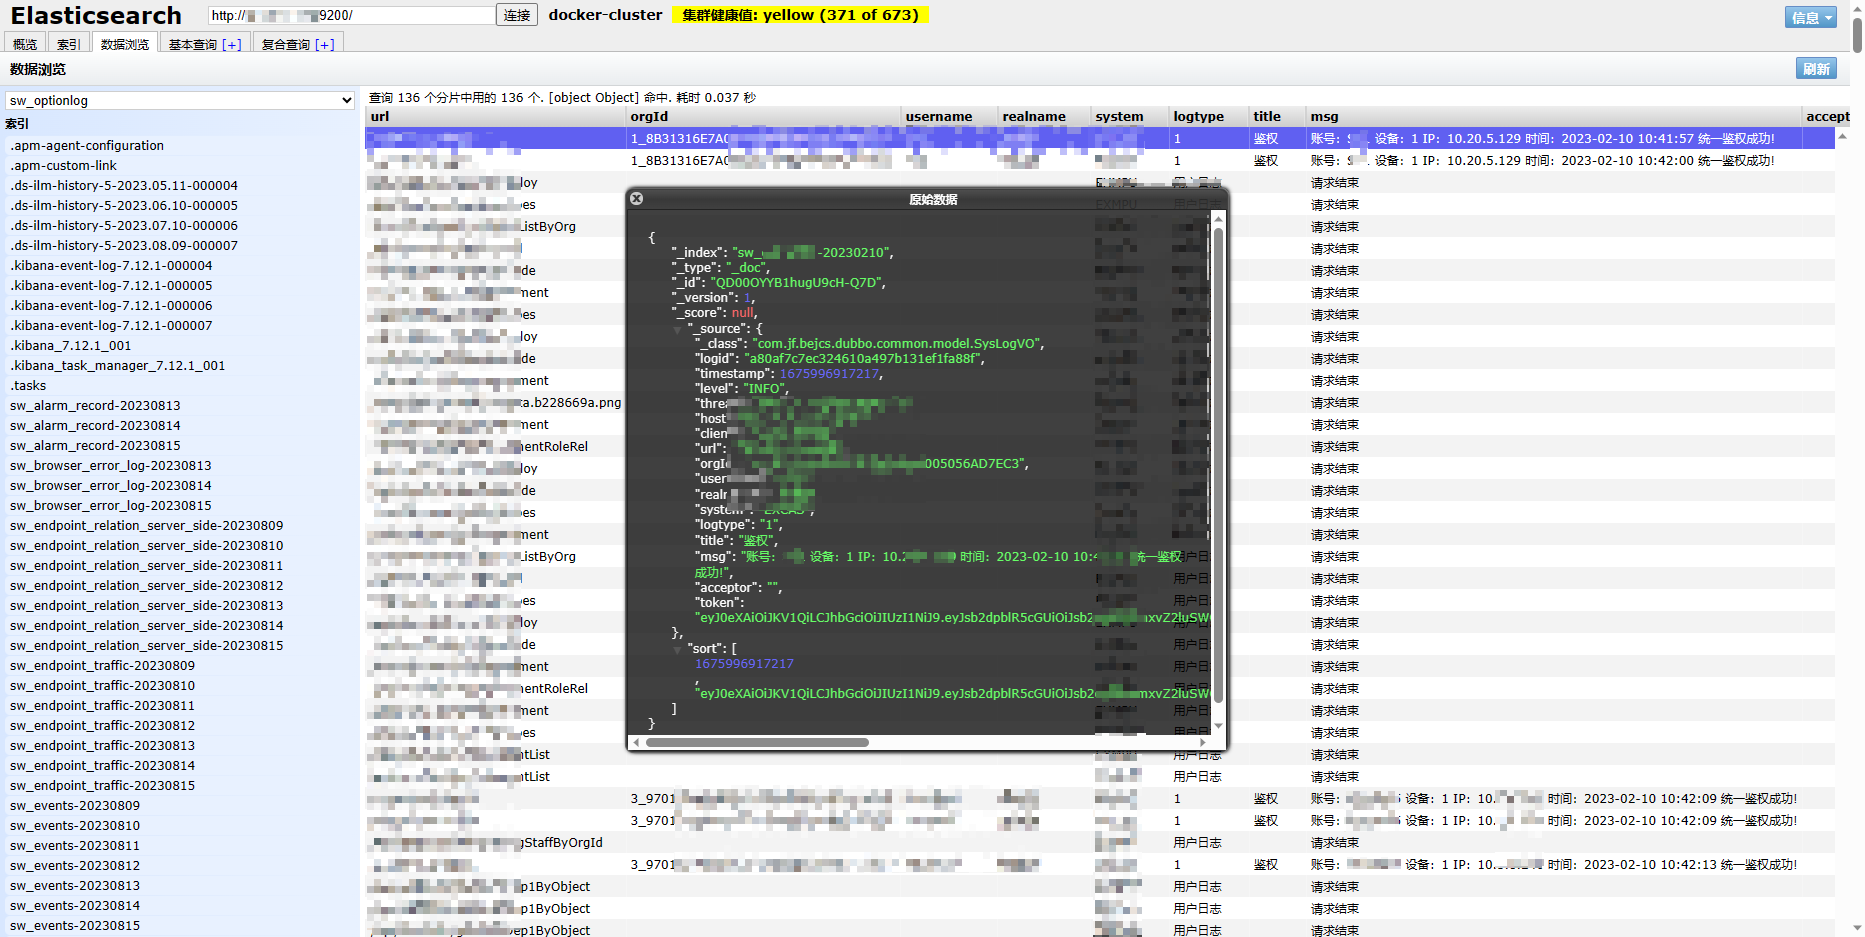The image size is (1865, 937).
Task: Close the 原始数据 raw data dialog
Action: coord(637,198)
